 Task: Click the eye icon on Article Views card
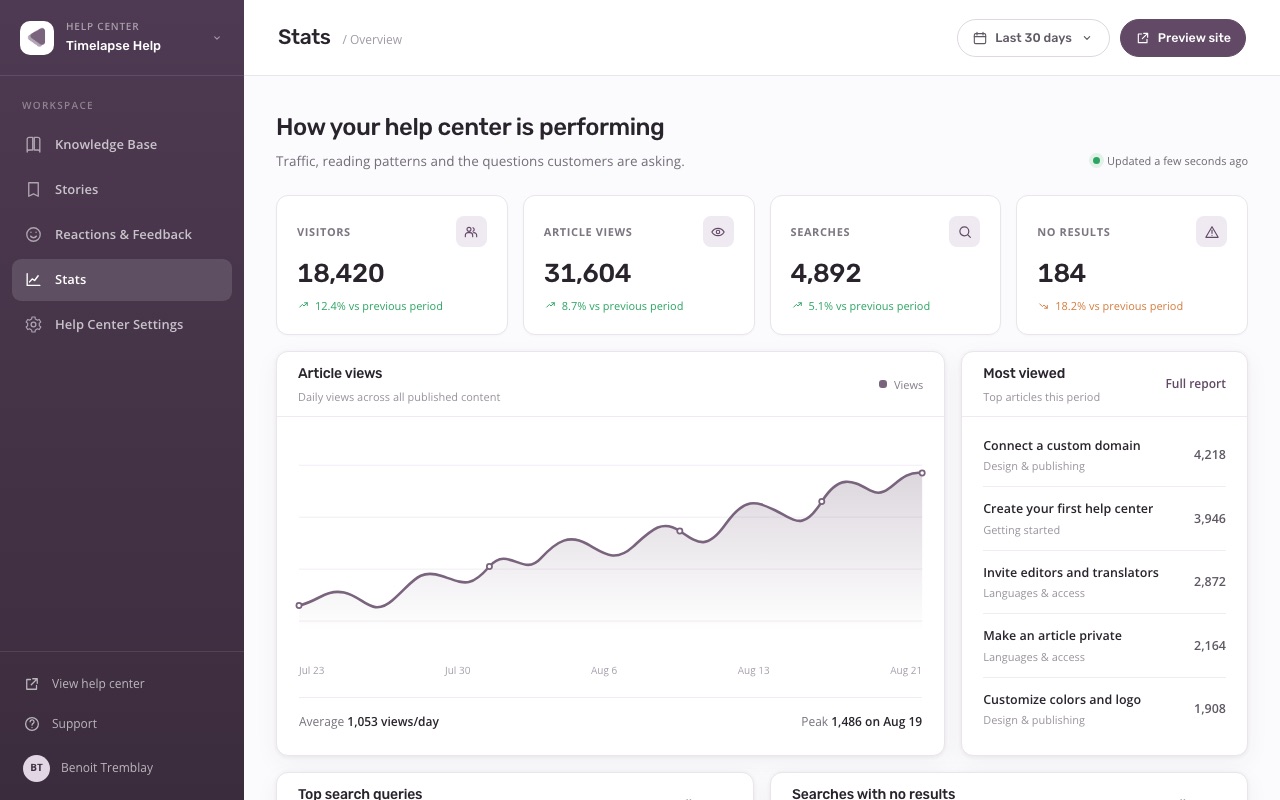(x=718, y=232)
